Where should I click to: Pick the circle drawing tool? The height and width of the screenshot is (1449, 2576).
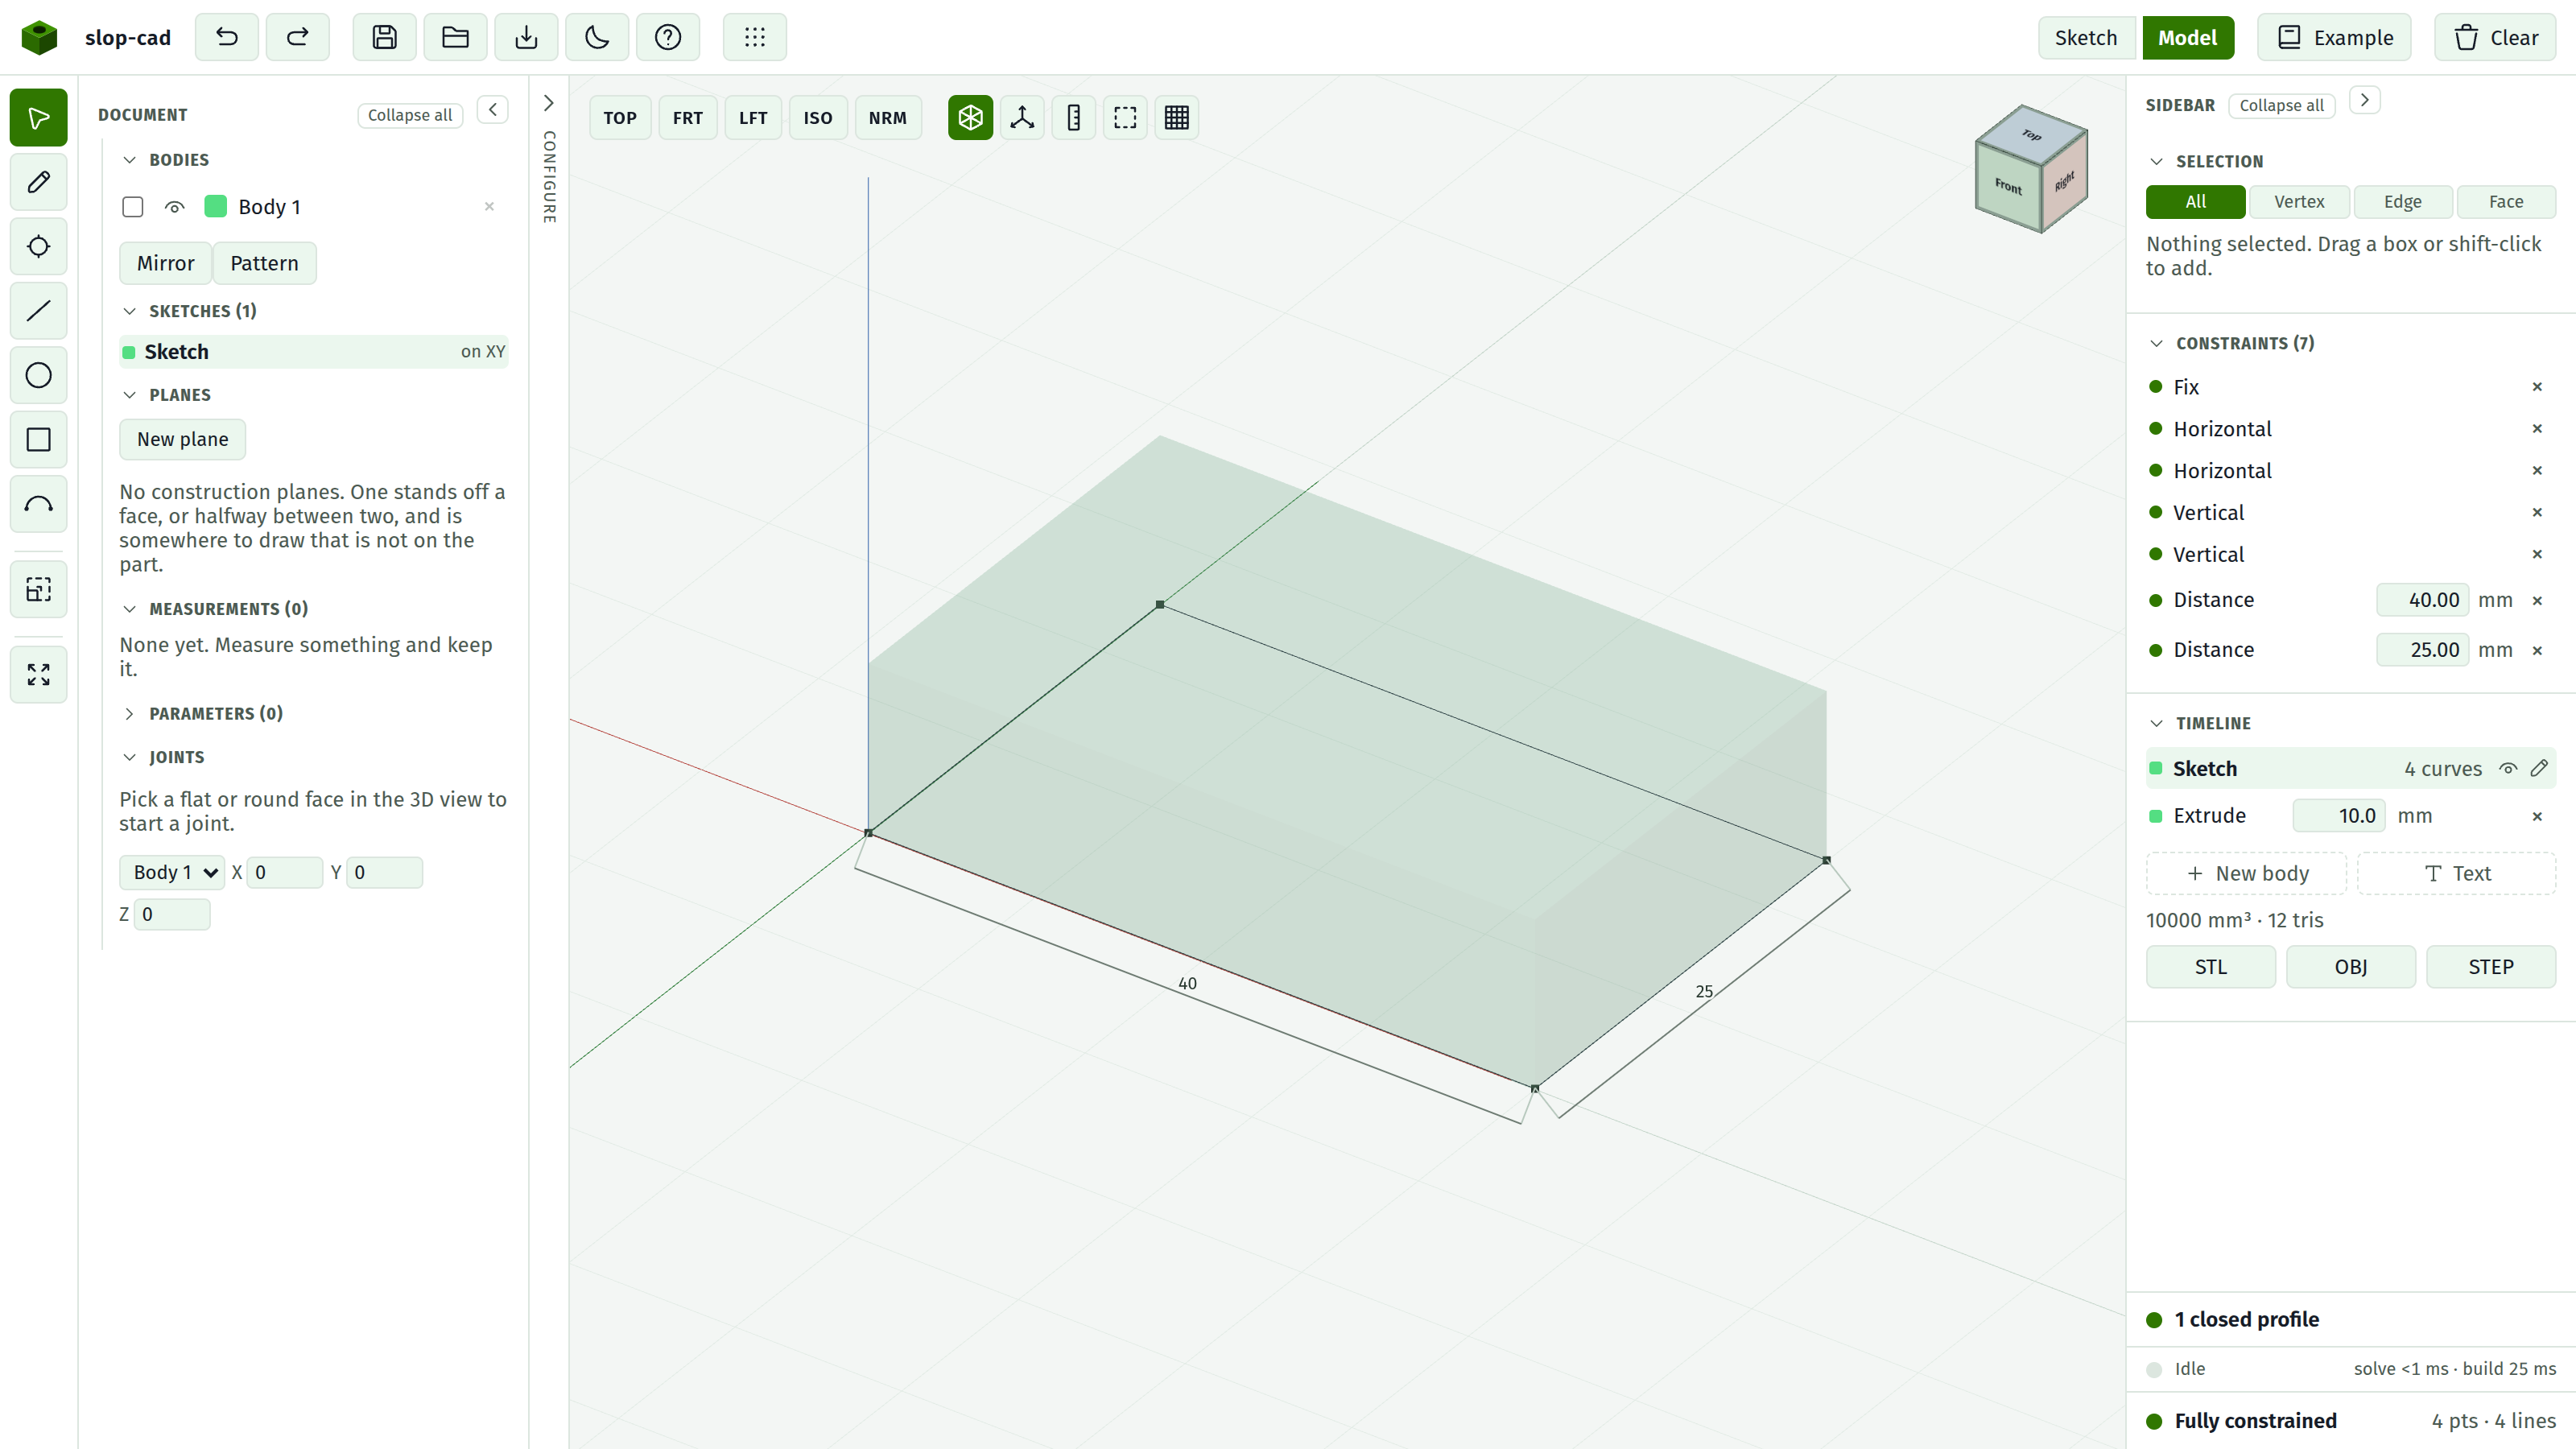tap(38, 375)
